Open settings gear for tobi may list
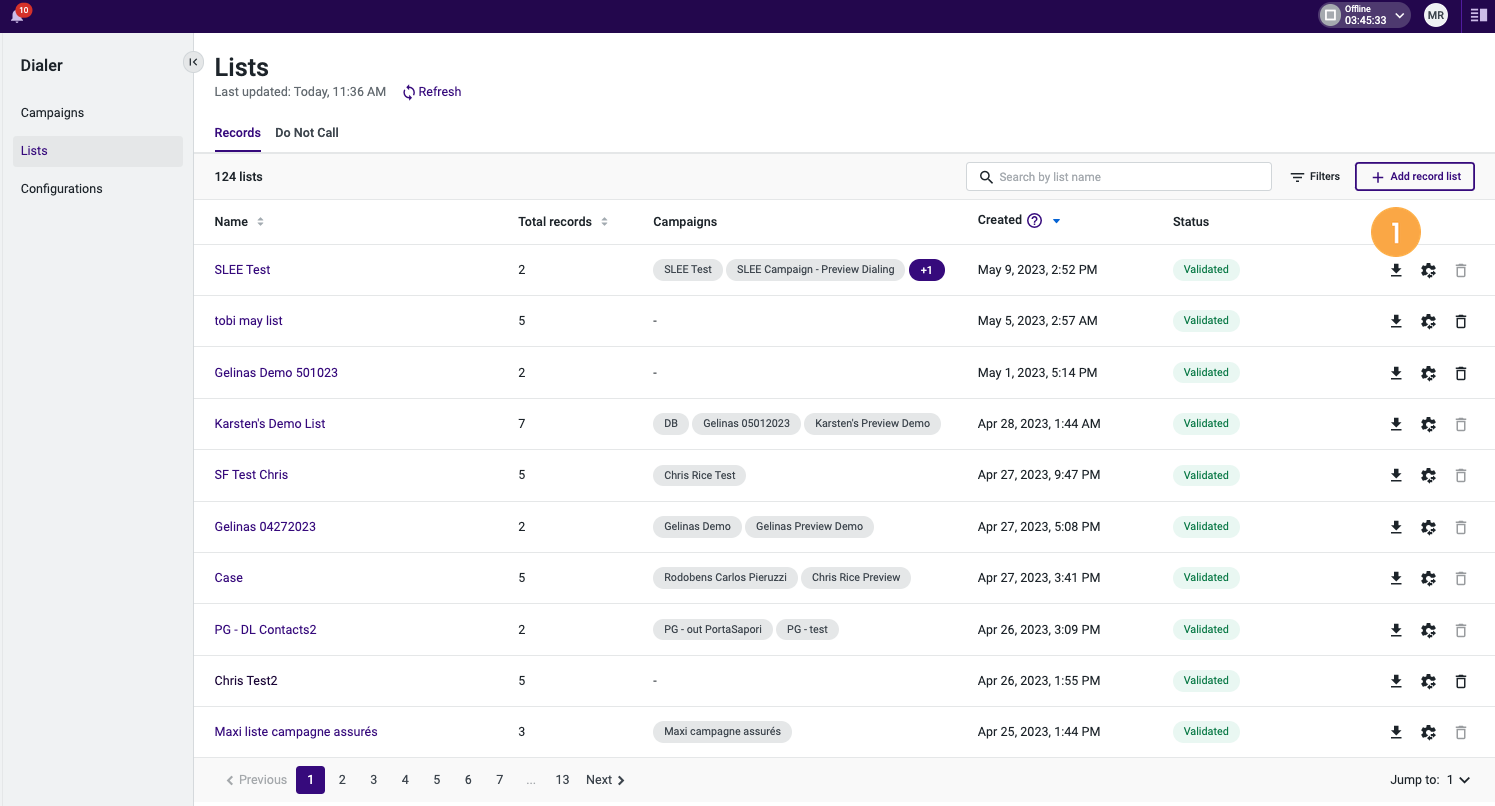This screenshot has height=806, width=1495. (1428, 321)
